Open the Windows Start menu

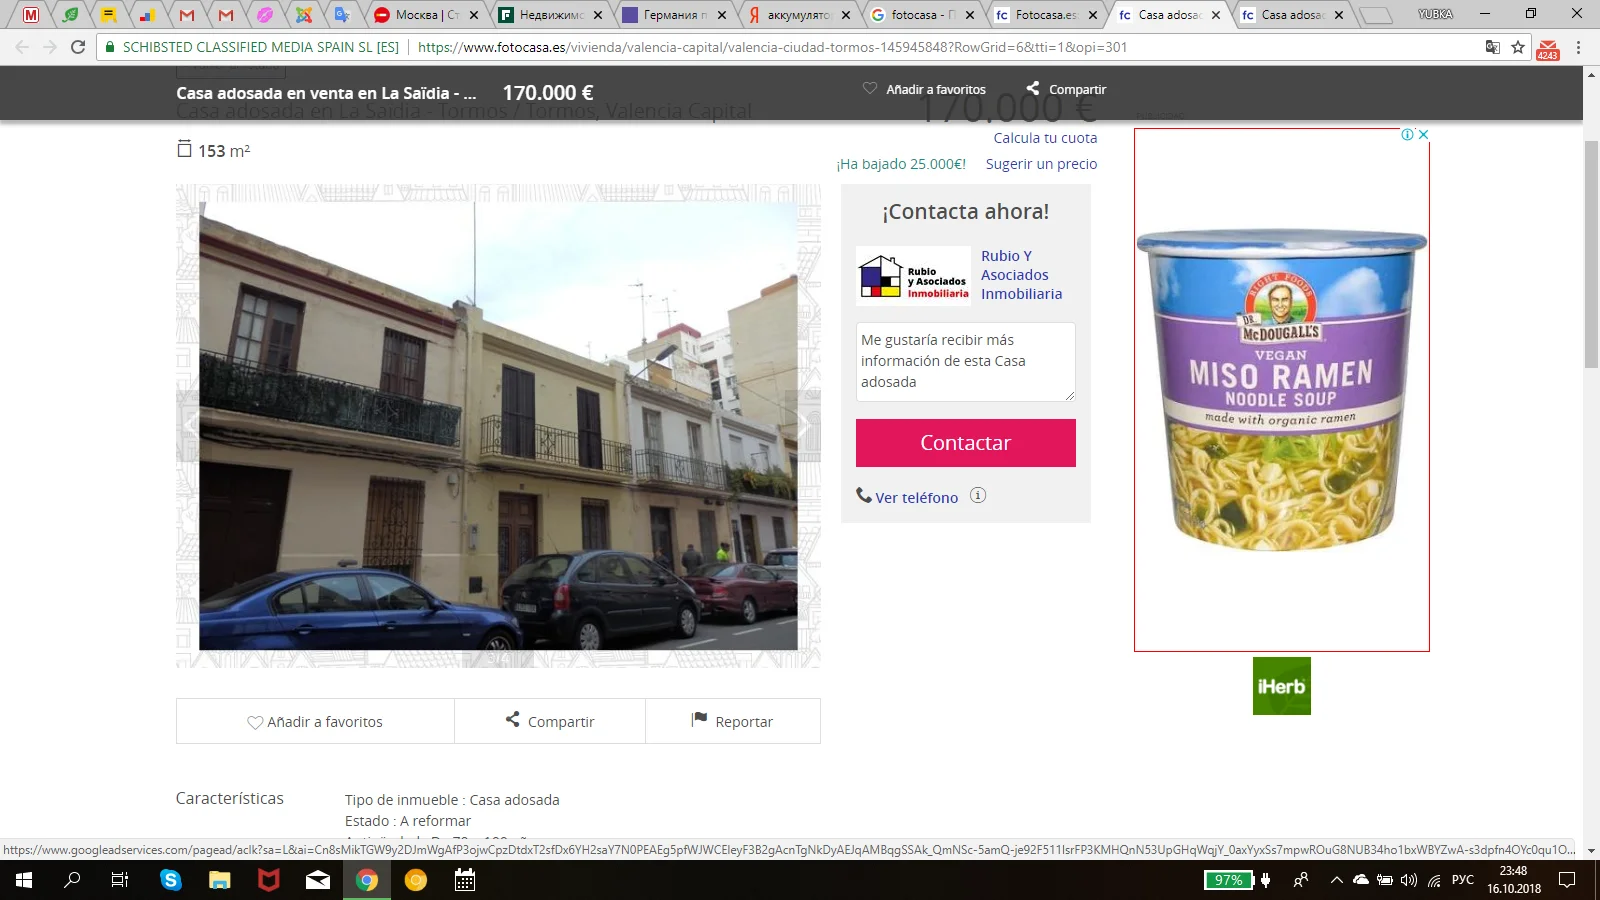pos(24,880)
